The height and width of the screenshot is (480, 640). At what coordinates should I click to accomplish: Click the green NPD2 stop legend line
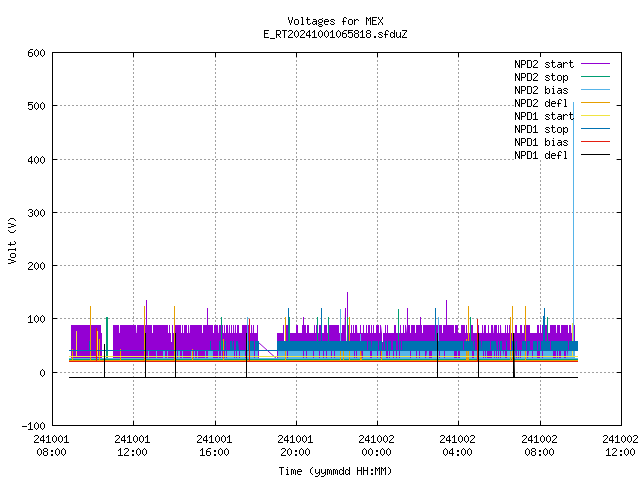(596, 77)
